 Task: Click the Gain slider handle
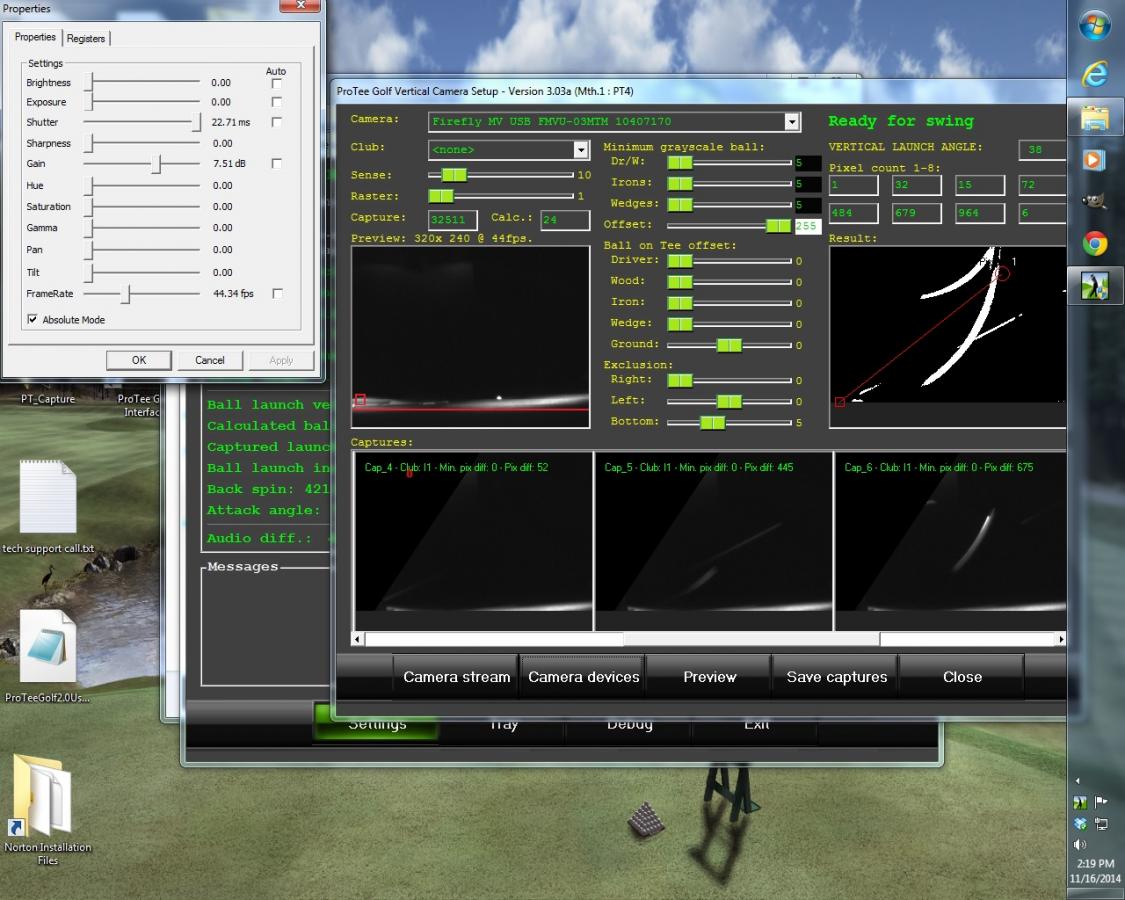(x=156, y=164)
